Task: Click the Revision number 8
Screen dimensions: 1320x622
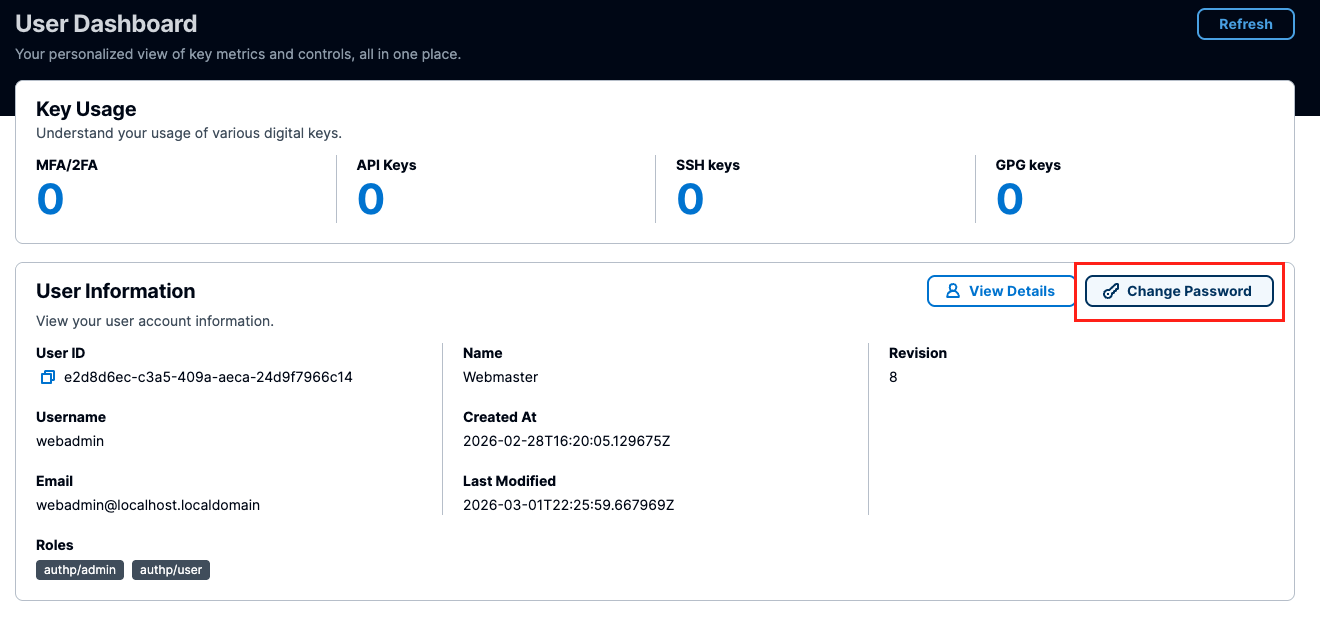Action: tap(893, 378)
